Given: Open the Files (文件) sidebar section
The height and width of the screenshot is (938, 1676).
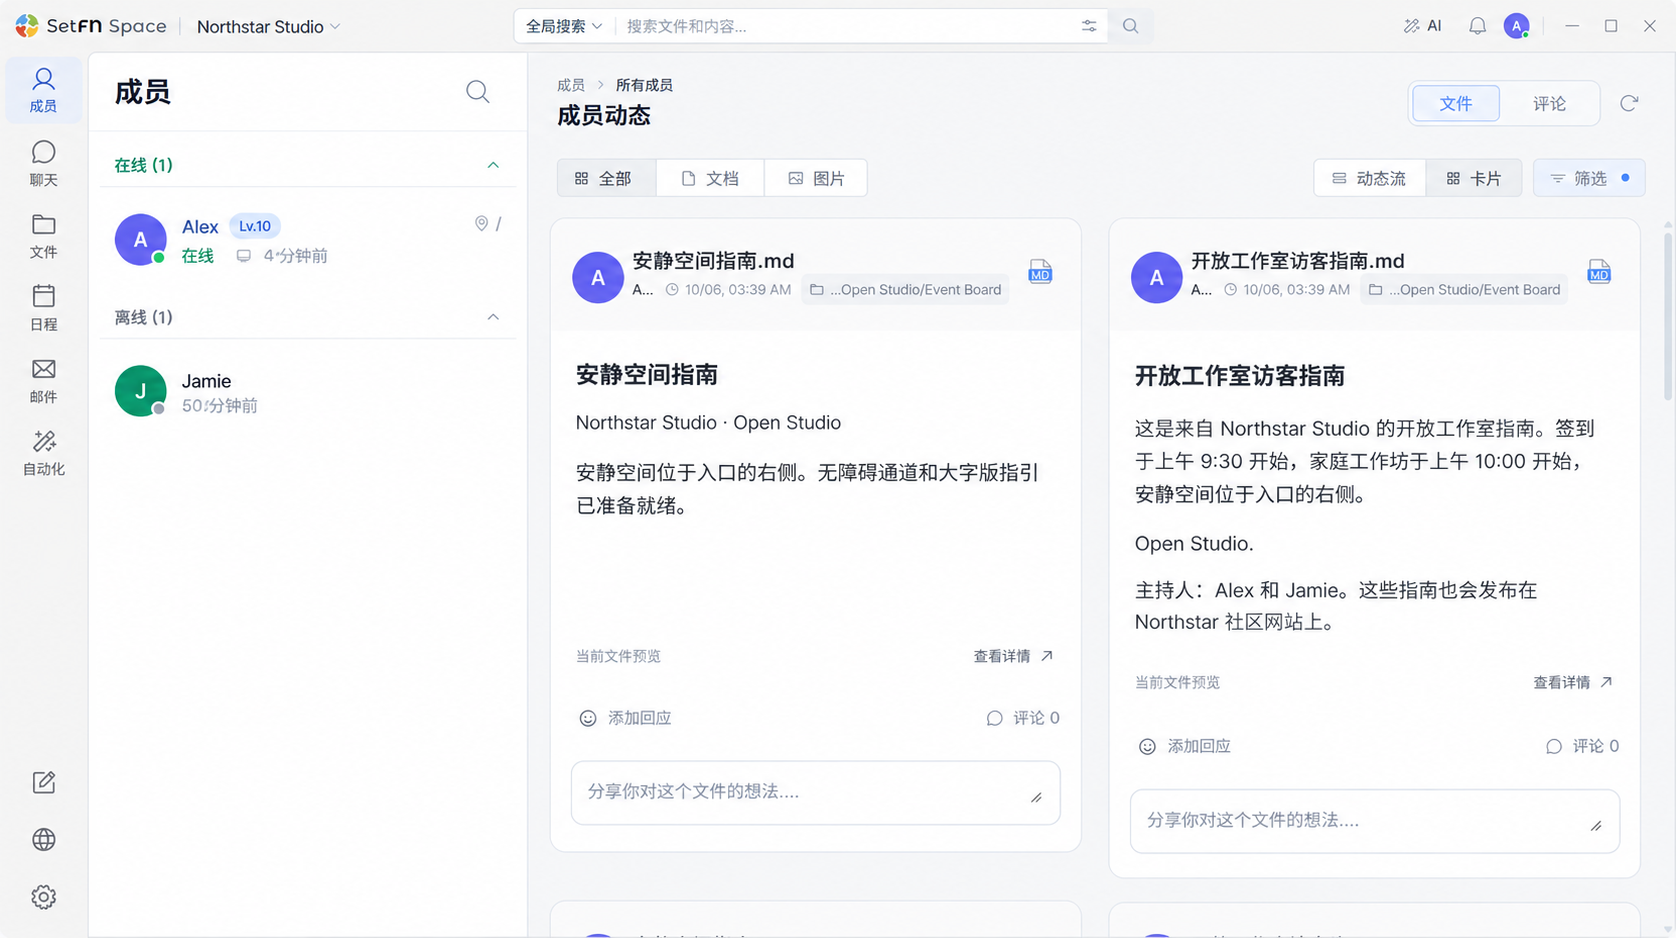Looking at the screenshot, I should click(x=43, y=236).
